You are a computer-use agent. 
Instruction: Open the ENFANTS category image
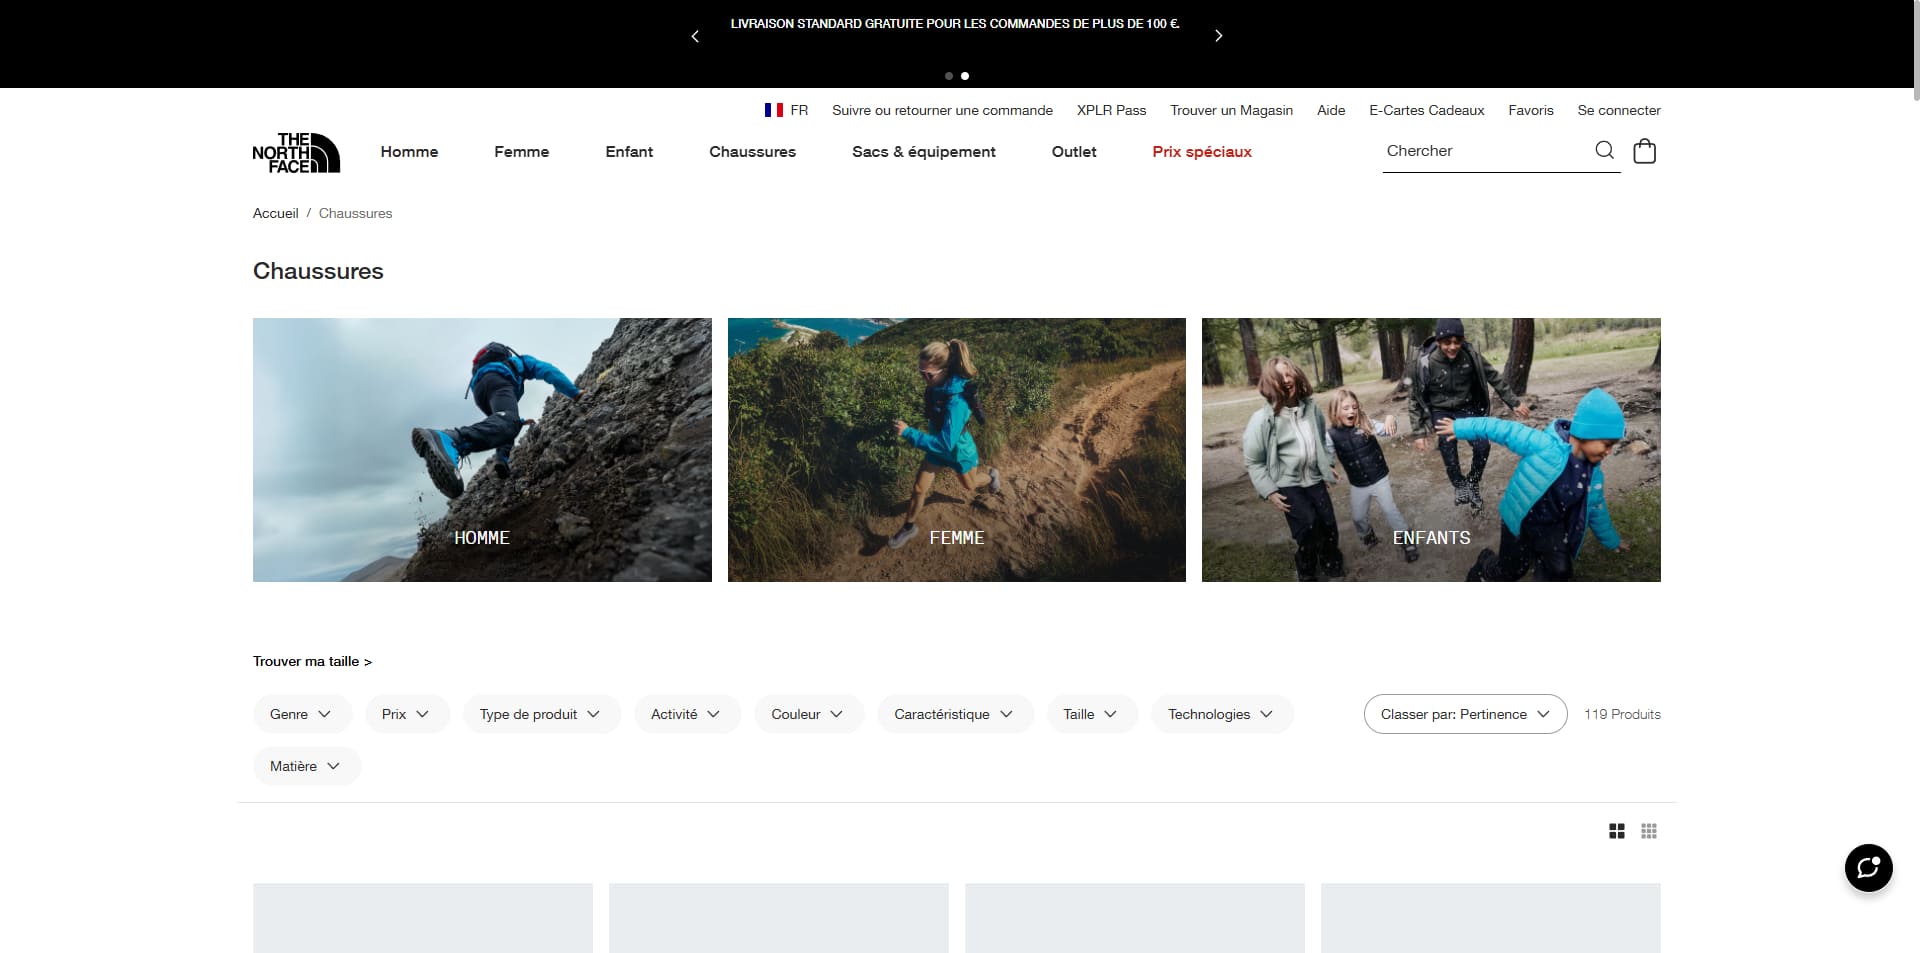pyautogui.click(x=1431, y=450)
